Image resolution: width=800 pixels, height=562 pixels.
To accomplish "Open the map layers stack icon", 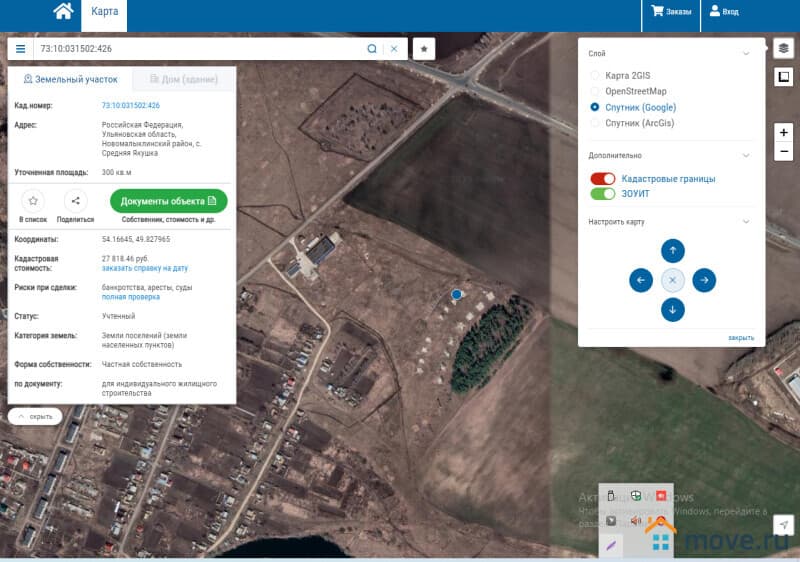I will (x=783, y=48).
